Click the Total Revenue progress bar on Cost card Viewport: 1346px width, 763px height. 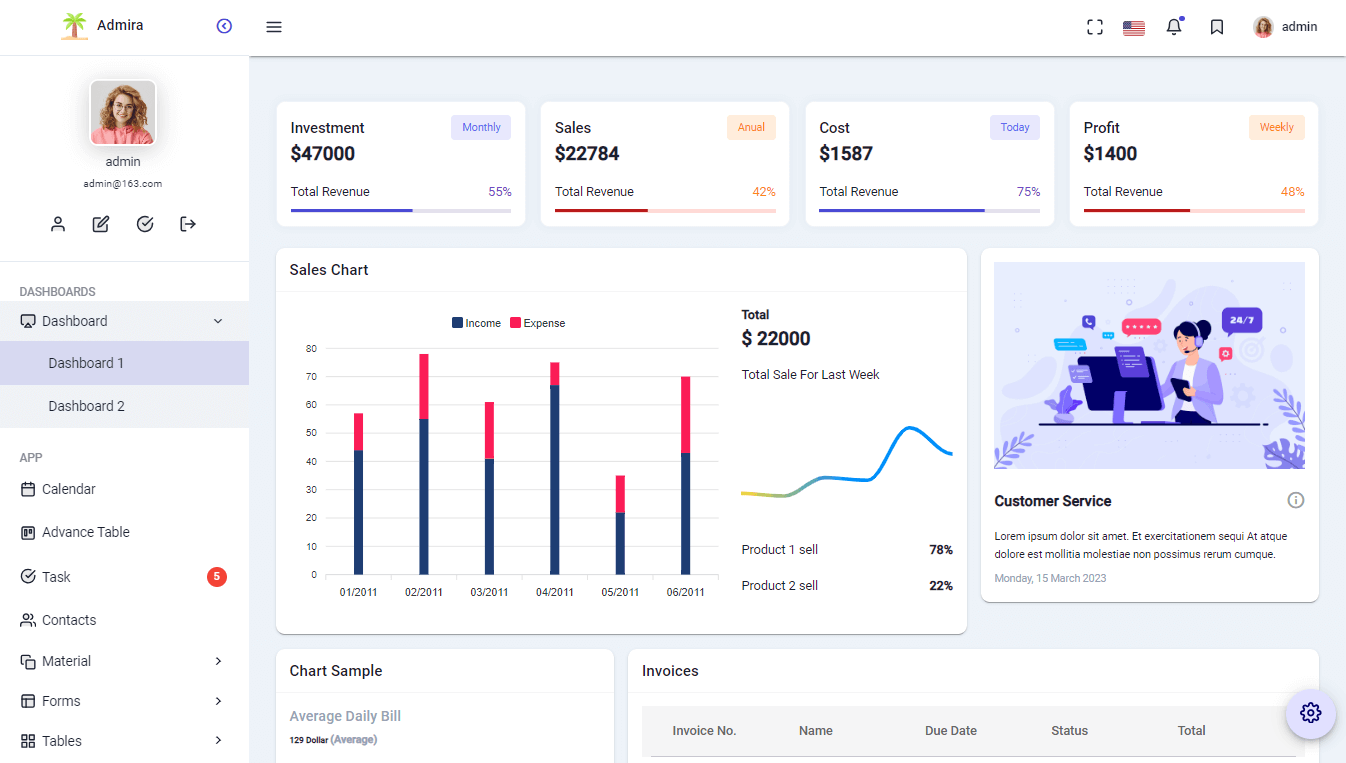pyautogui.click(x=930, y=210)
